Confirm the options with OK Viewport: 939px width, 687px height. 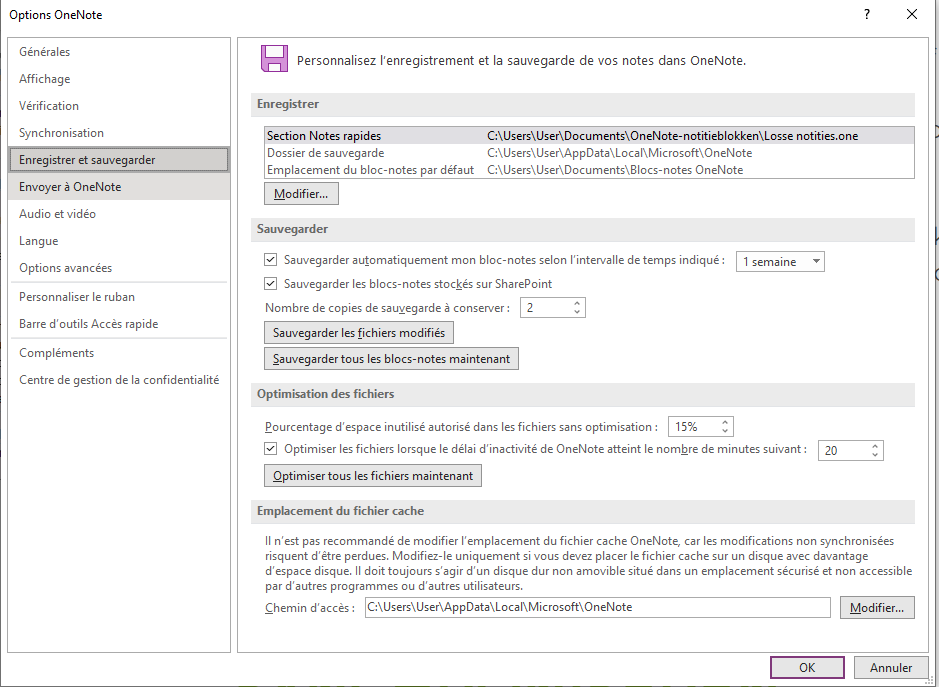click(807, 668)
